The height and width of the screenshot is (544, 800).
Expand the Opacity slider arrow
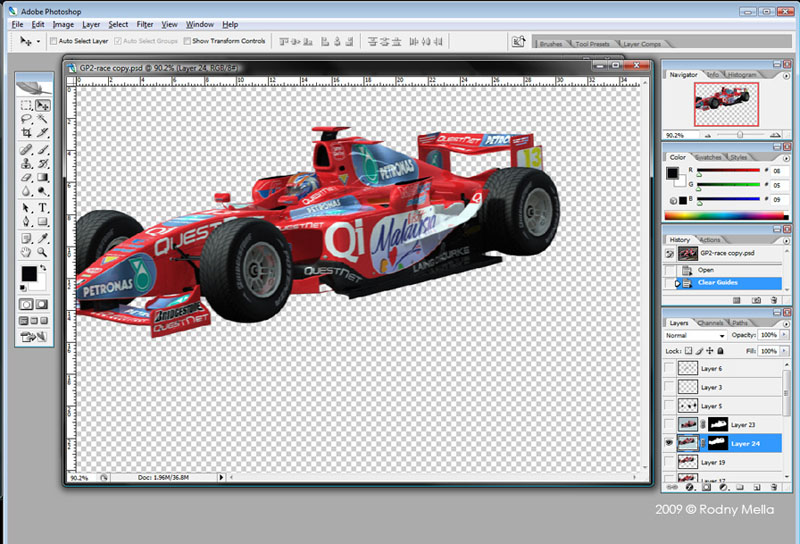point(783,336)
